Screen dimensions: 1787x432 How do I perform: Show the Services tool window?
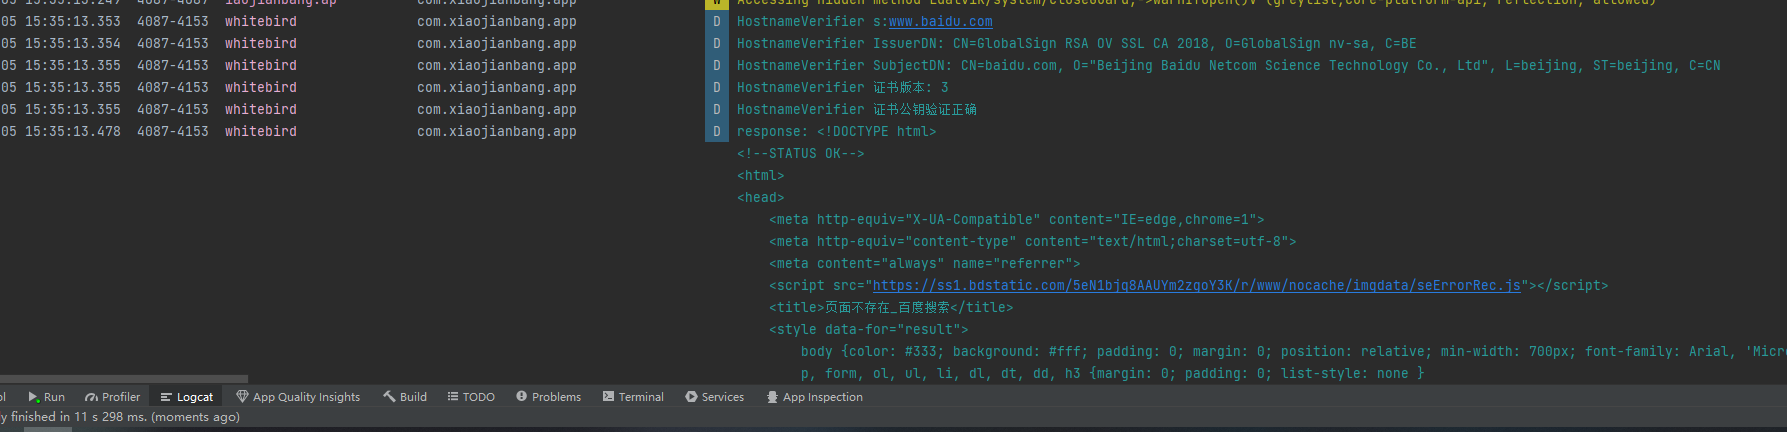point(714,397)
